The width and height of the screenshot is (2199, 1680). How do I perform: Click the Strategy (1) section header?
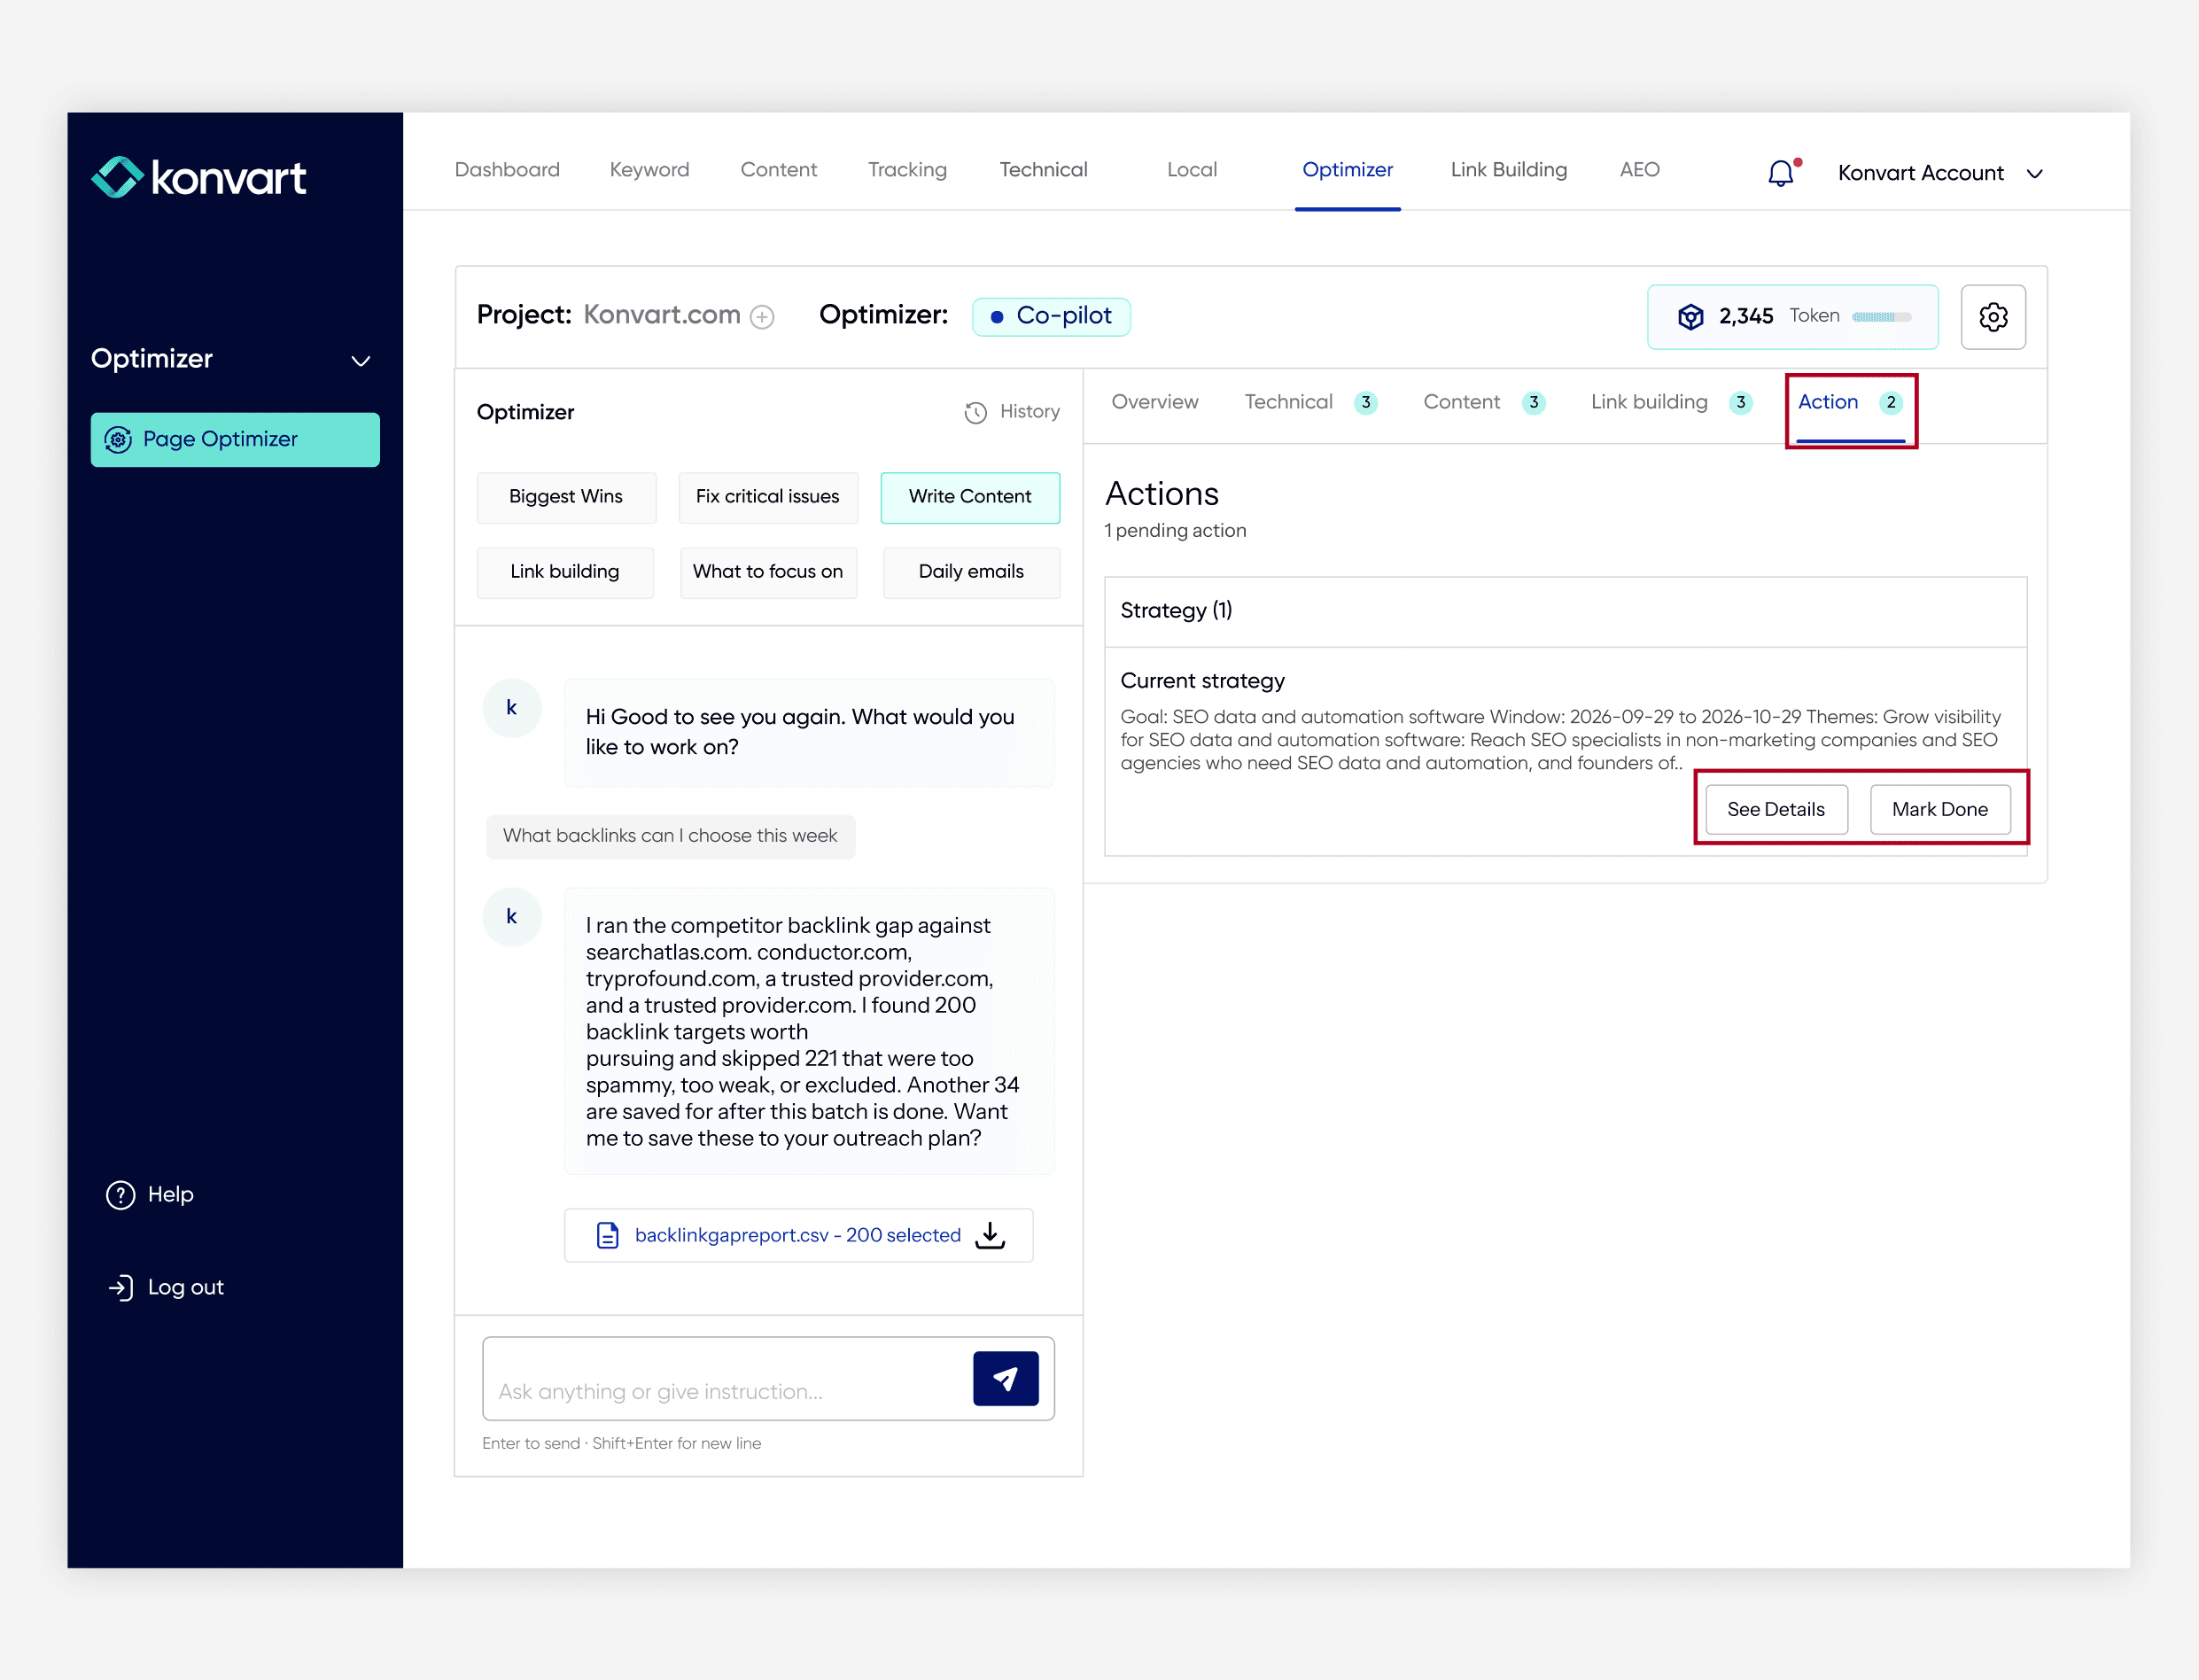coord(1565,611)
